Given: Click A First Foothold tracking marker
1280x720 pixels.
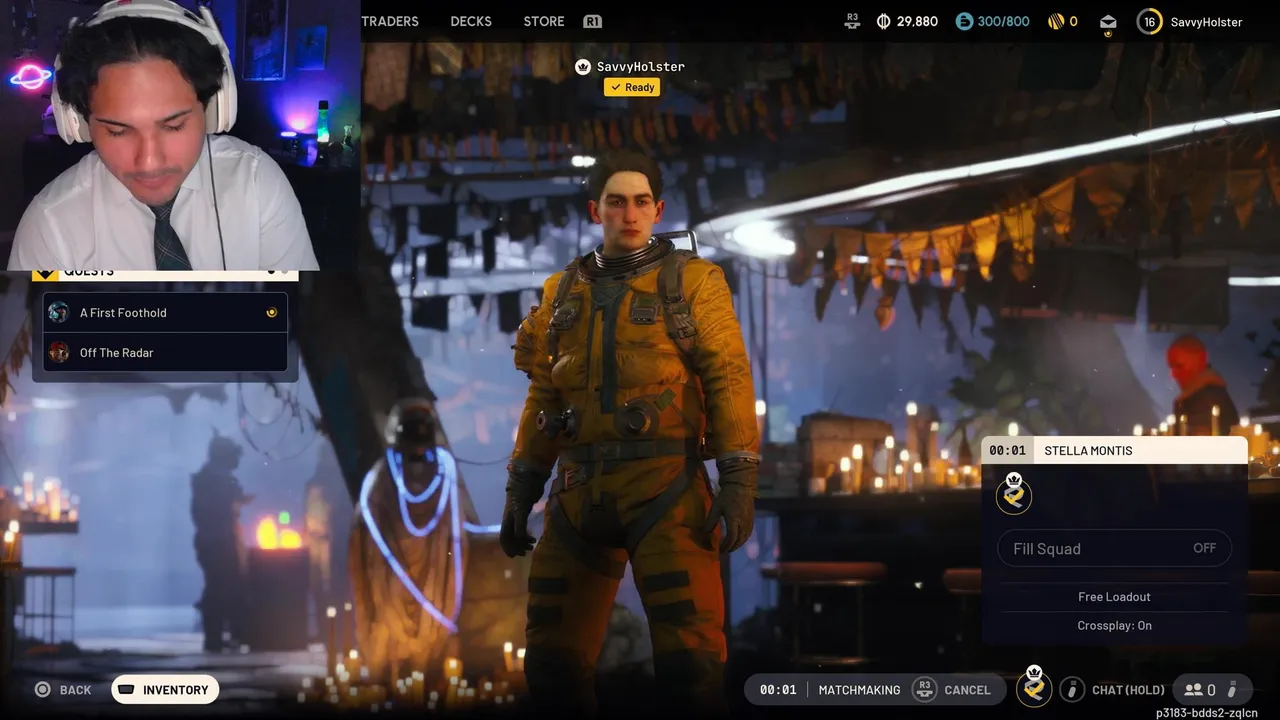Looking at the screenshot, I should 271,312.
